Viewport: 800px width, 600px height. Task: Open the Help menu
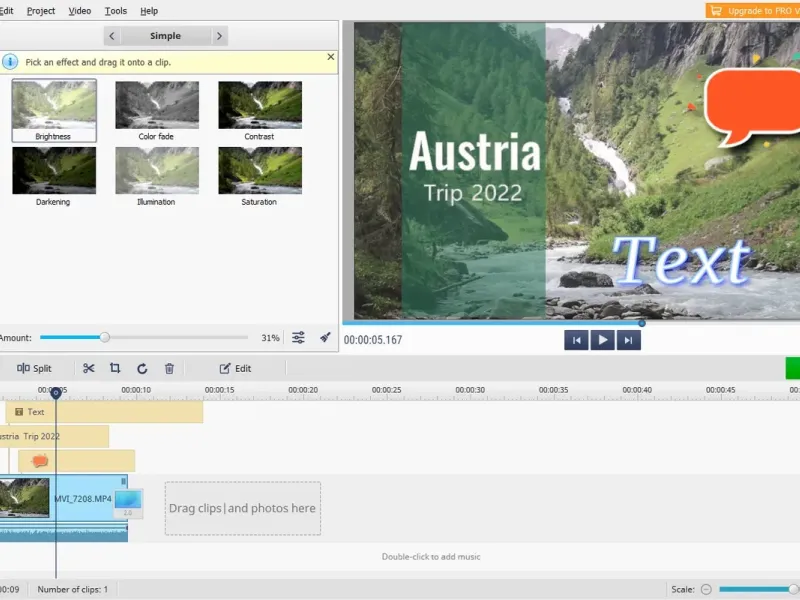[149, 11]
